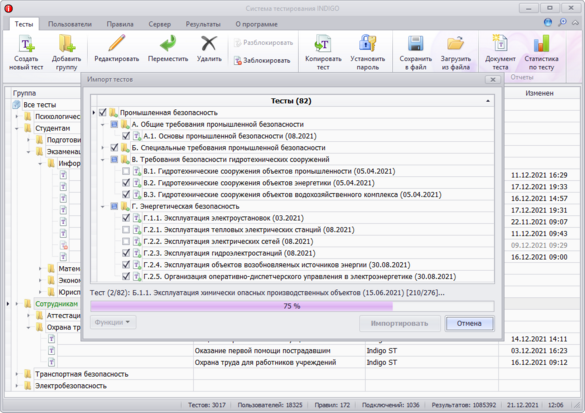Open Test statistics chart icon
The width and height of the screenshot is (585, 413).
[x=541, y=44]
